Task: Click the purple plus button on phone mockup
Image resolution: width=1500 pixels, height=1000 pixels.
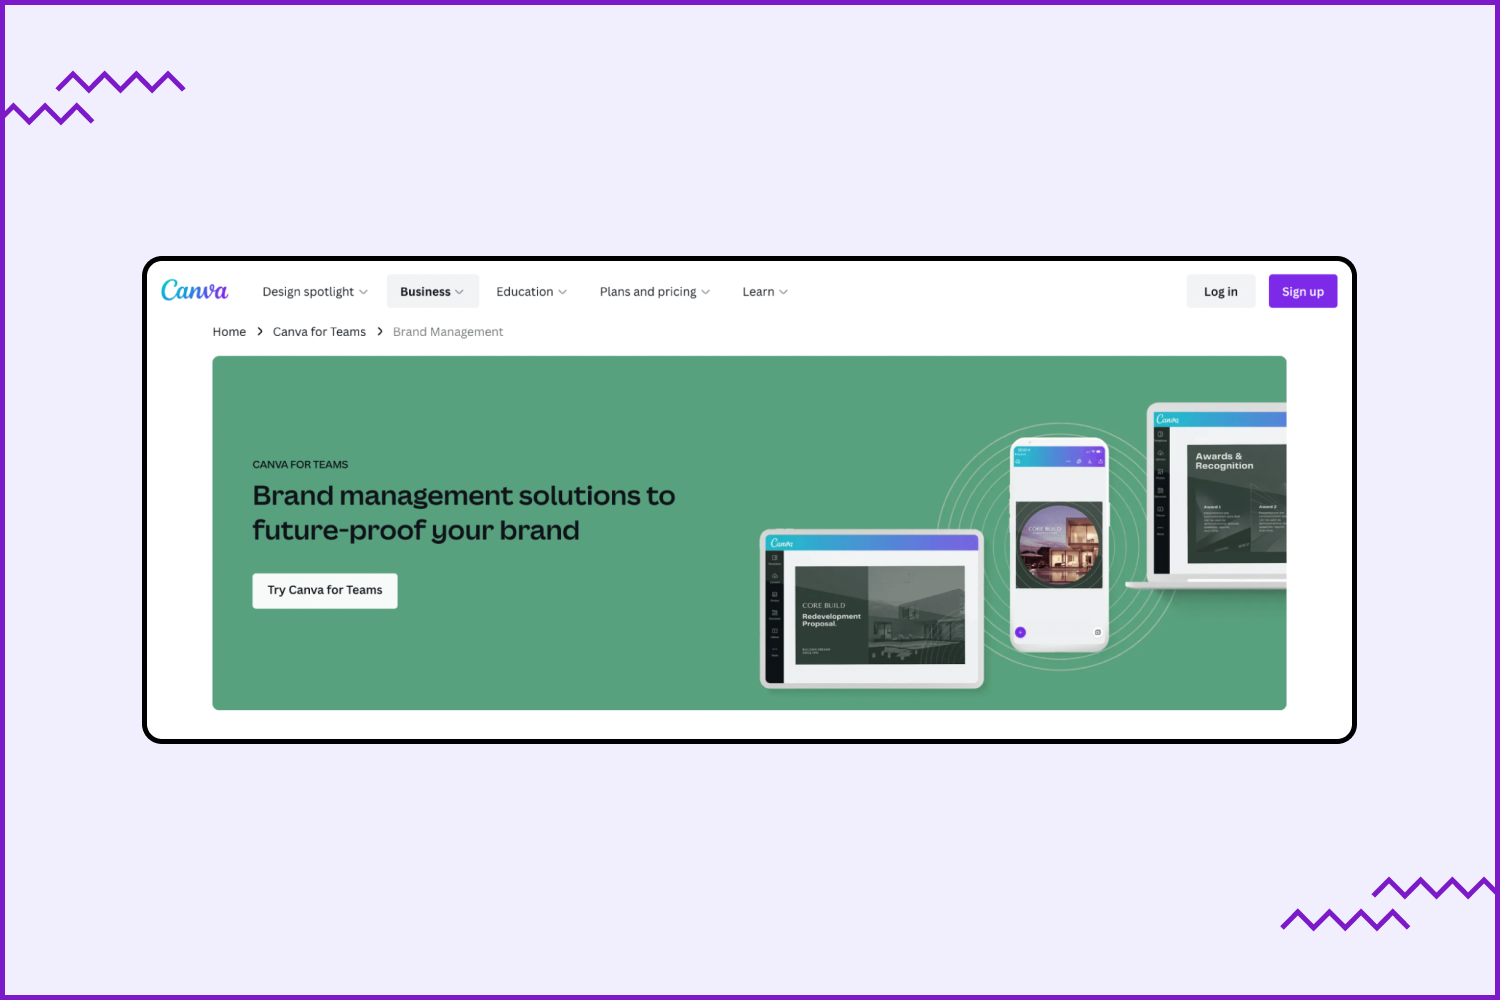Action: point(1020,632)
